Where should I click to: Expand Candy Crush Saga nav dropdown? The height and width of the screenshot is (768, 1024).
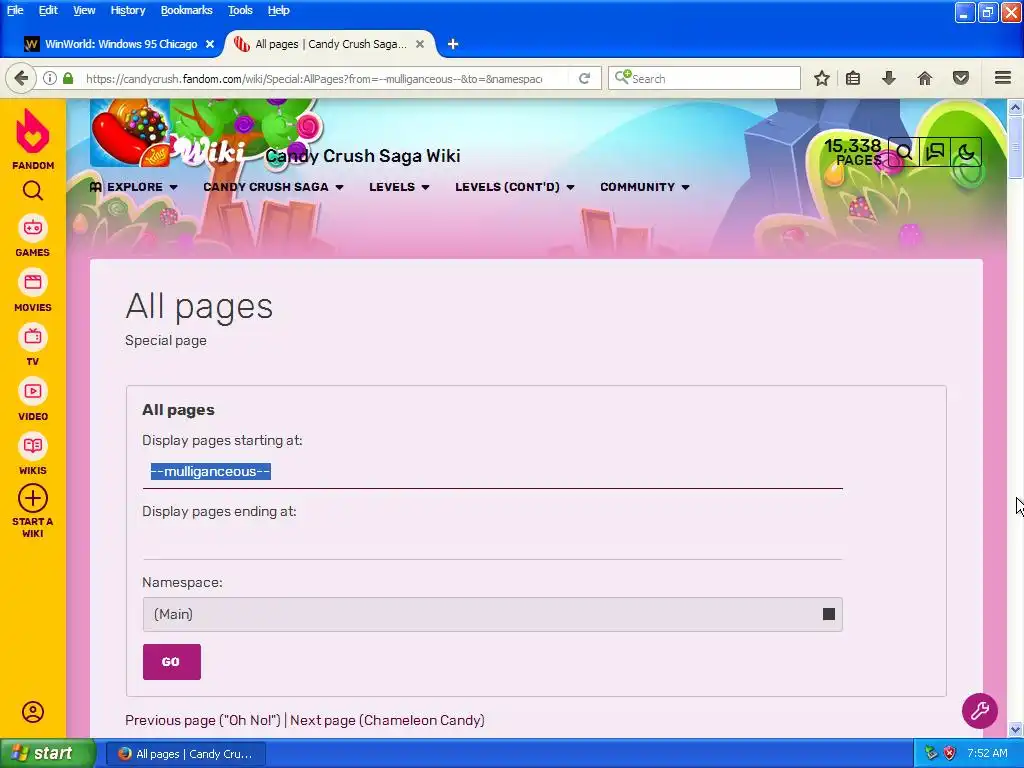coord(273,187)
